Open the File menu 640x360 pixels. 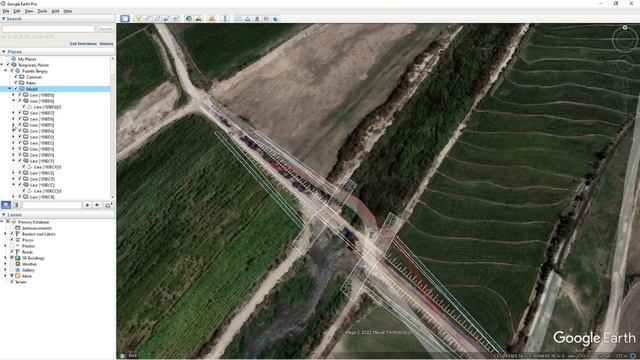coord(5,11)
